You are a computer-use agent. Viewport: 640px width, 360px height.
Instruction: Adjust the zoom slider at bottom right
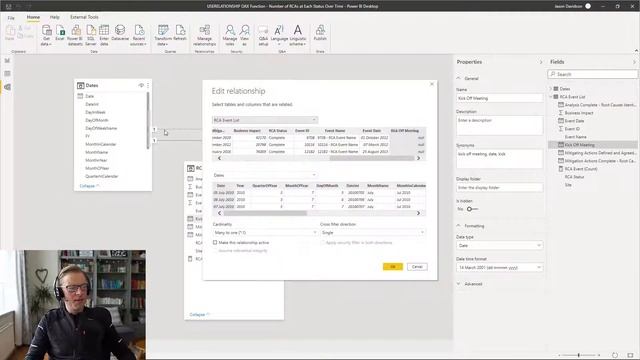tap(578, 355)
